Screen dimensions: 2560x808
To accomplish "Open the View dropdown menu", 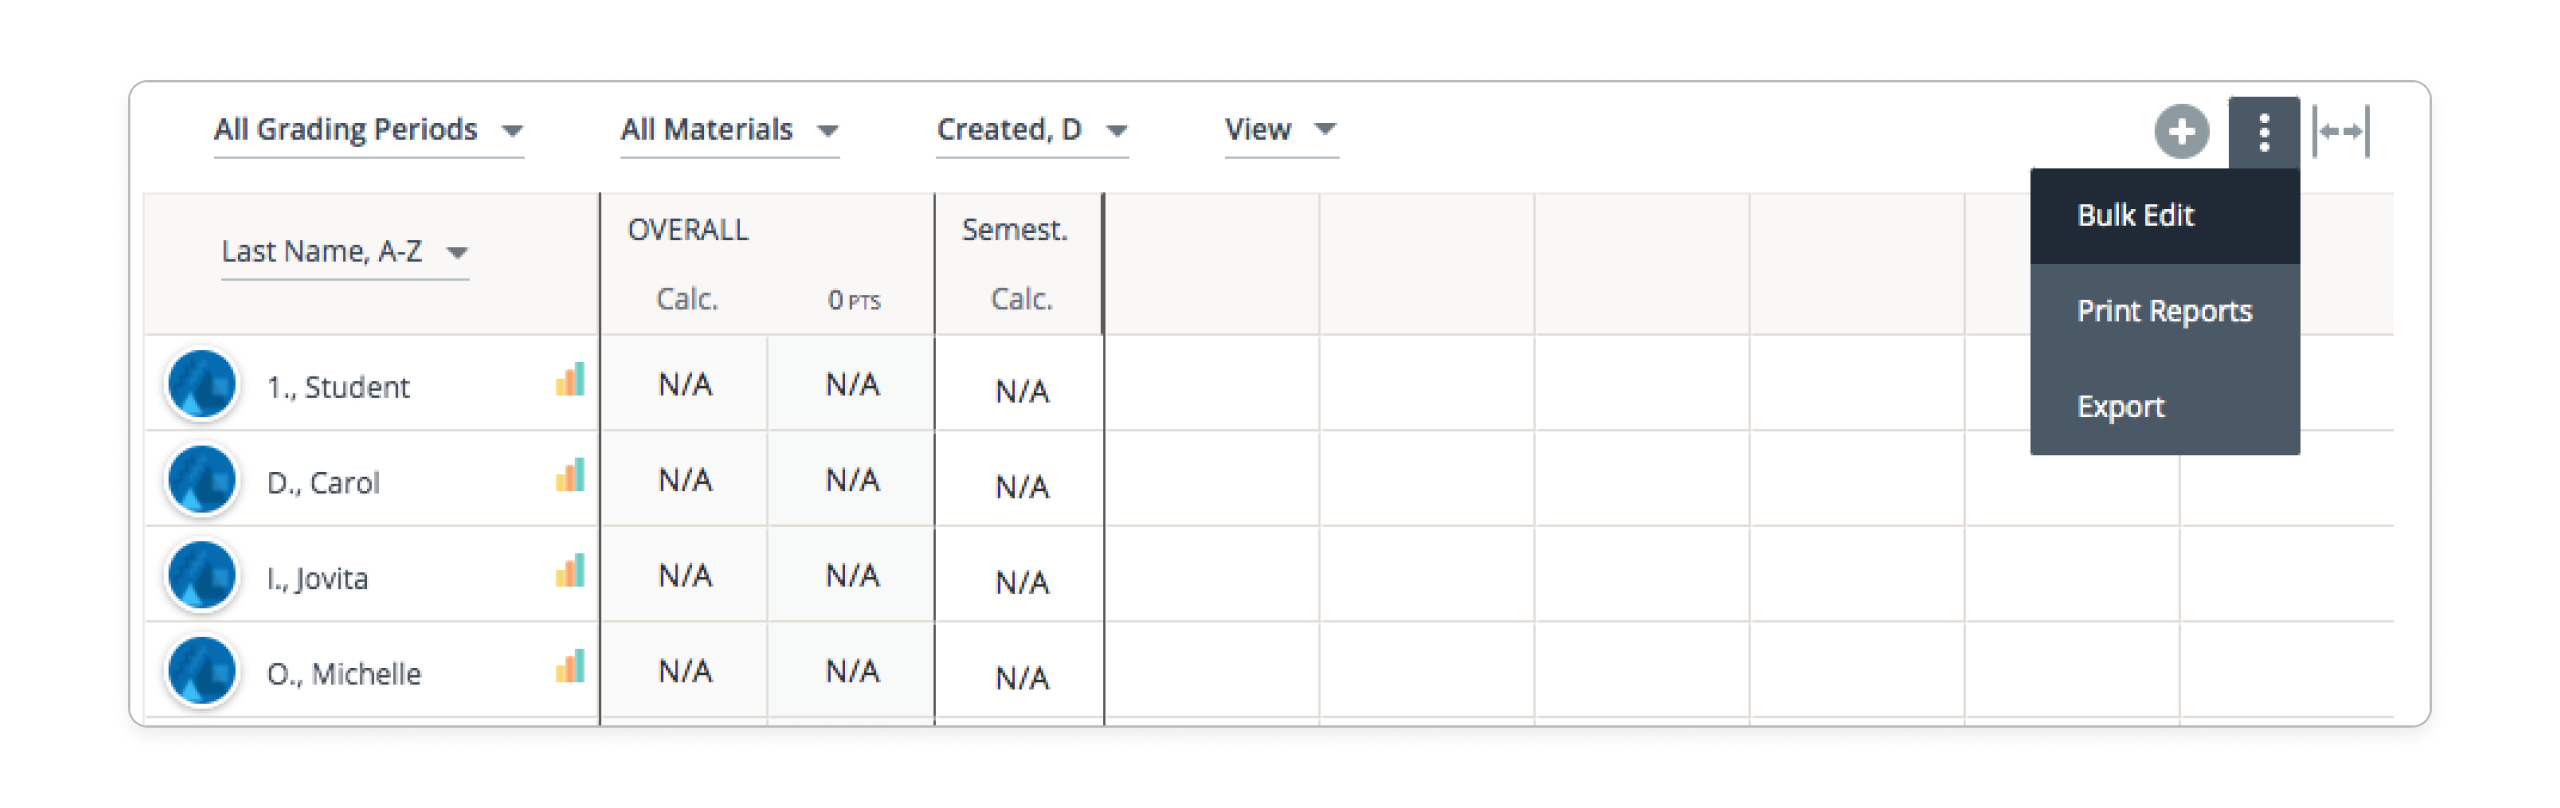I will [1279, 129].
